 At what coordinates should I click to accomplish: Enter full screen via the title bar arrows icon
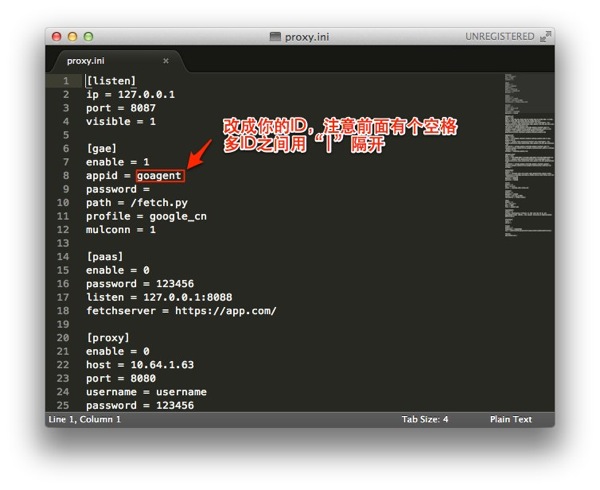point(545,36)
